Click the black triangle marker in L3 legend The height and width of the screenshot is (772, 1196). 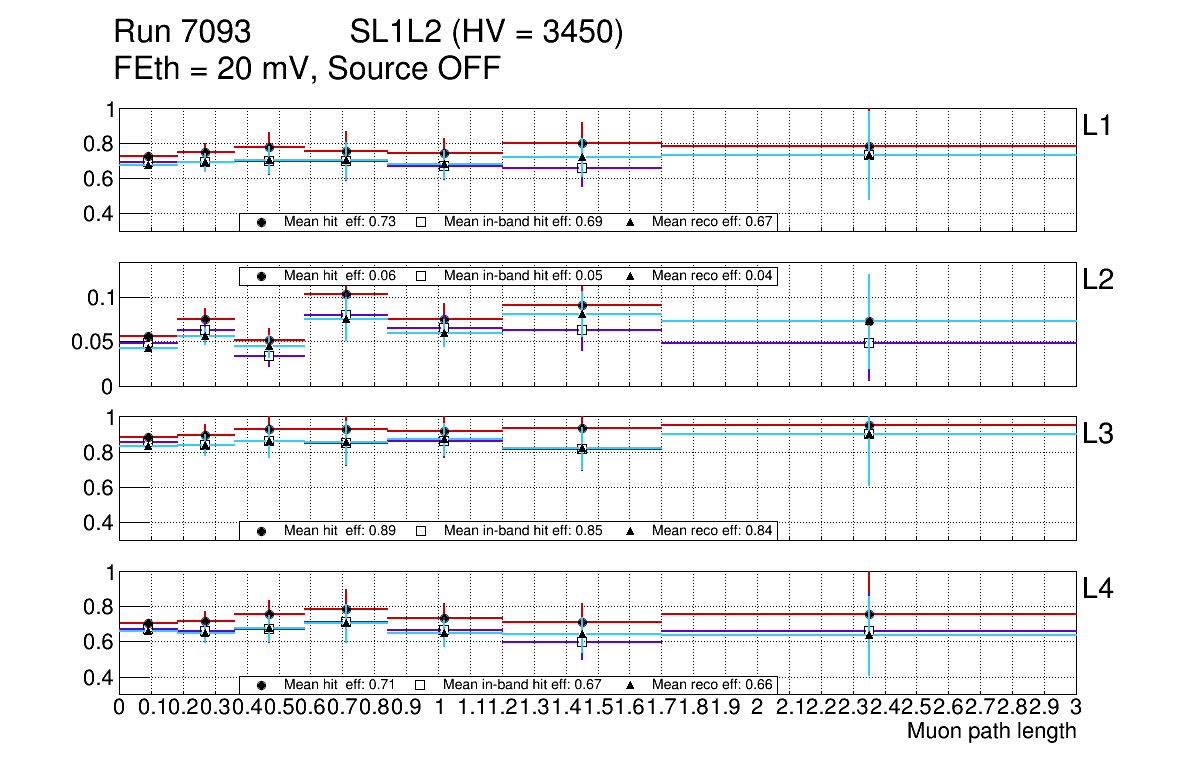631,530
